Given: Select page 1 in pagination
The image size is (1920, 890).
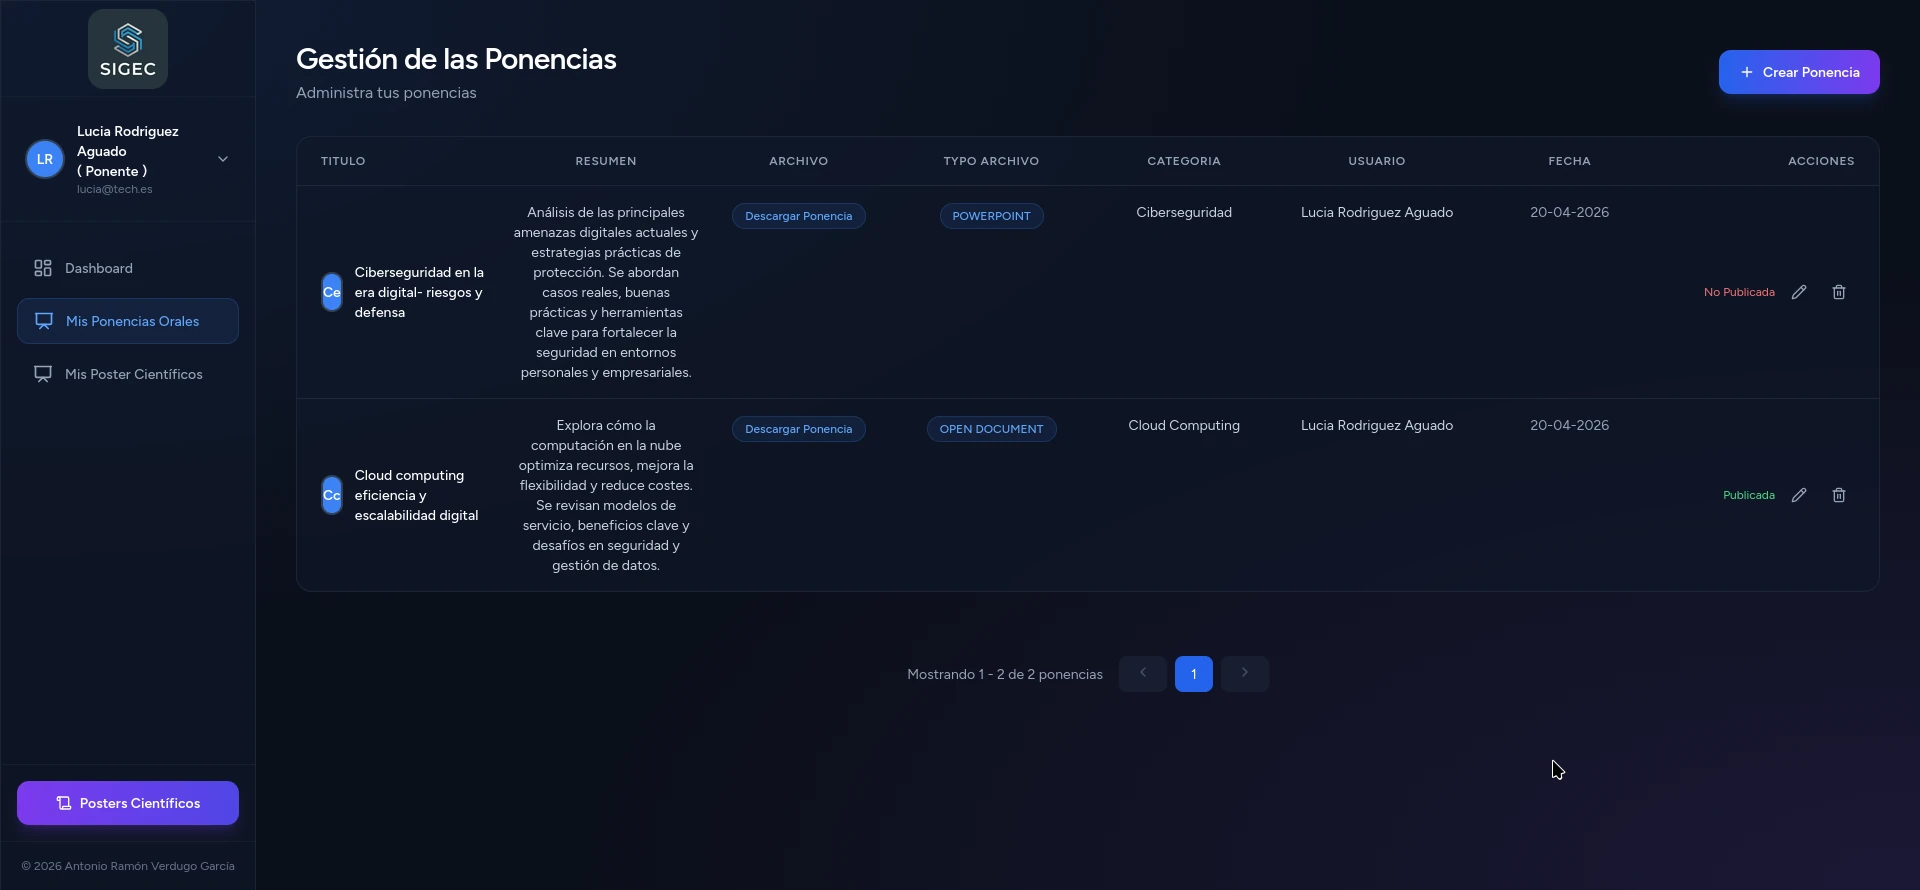Looking at the screenshot, I should click(x=1193, y=674).
